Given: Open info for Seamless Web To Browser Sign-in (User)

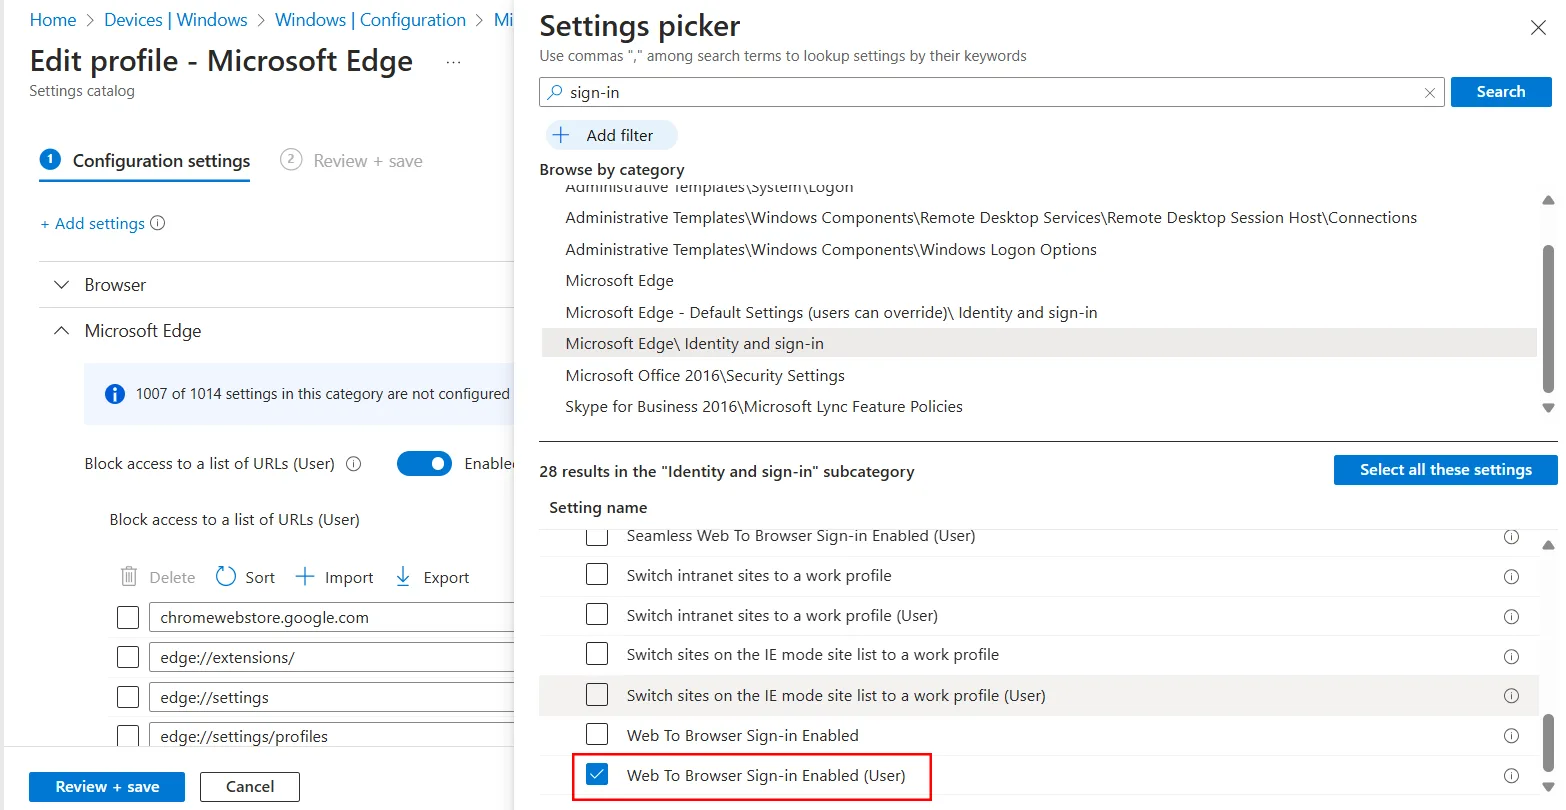Looking at the screenshot, I should click(1511, 537).
